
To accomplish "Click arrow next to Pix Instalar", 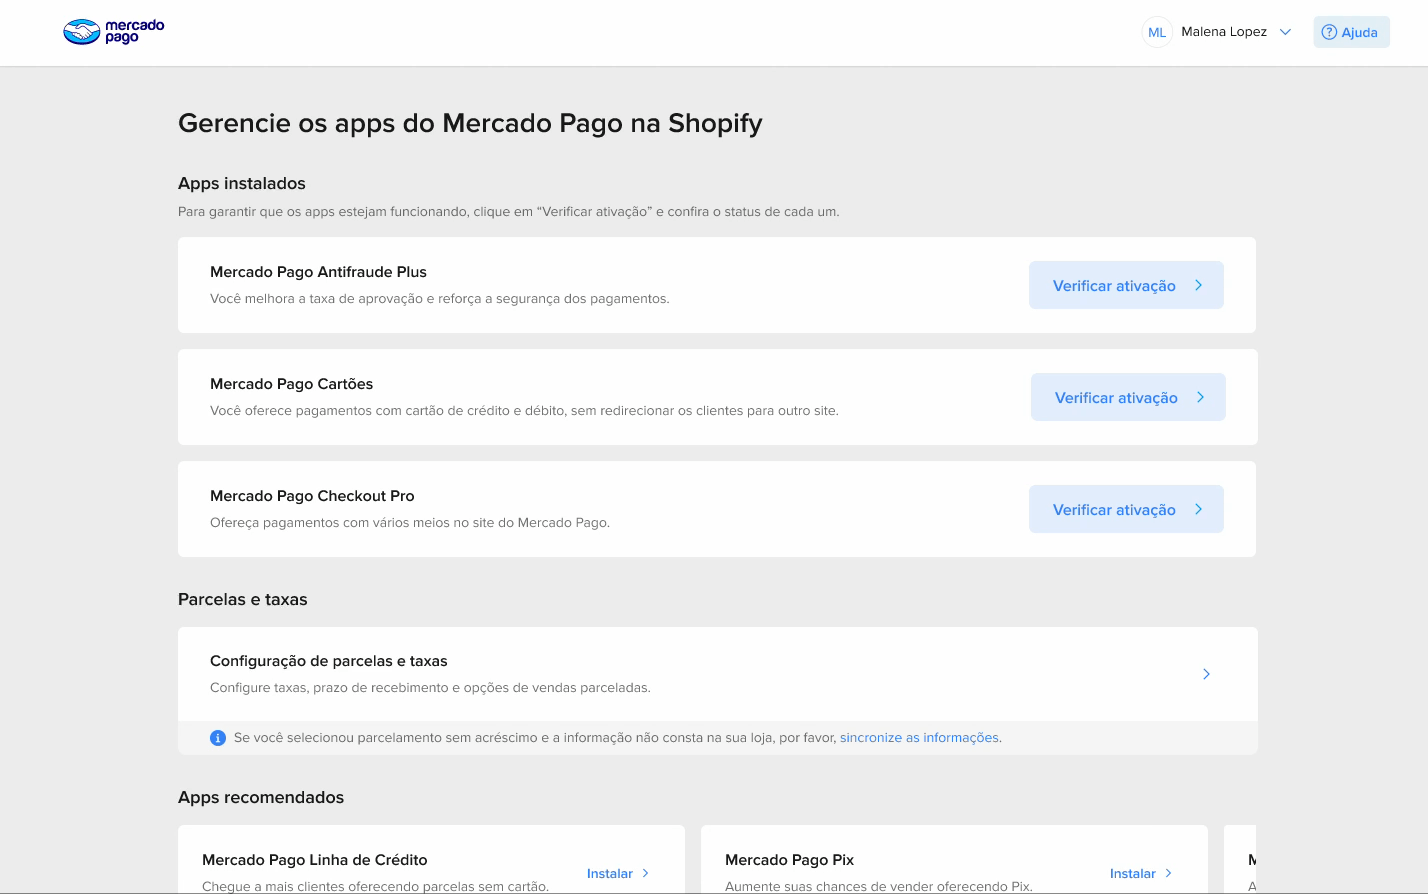I will (x=1169, y=873).
